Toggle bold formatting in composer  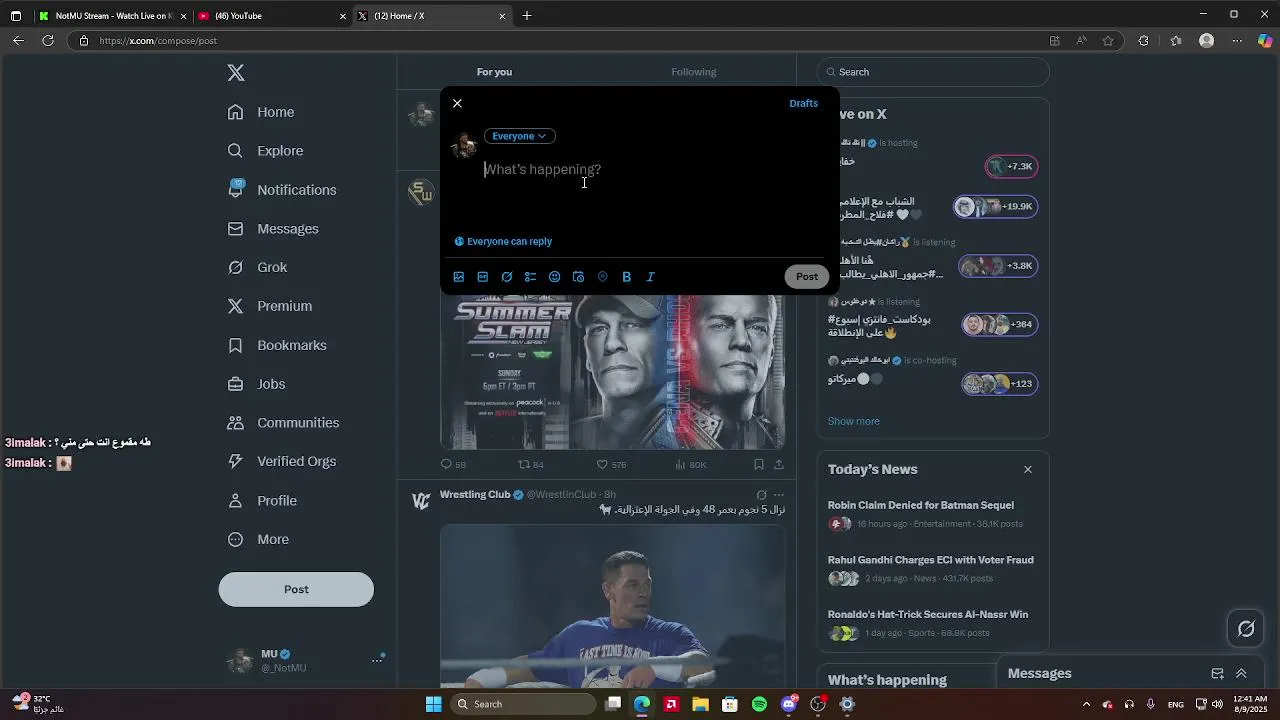pyautogui.click(x=627, y=277)
